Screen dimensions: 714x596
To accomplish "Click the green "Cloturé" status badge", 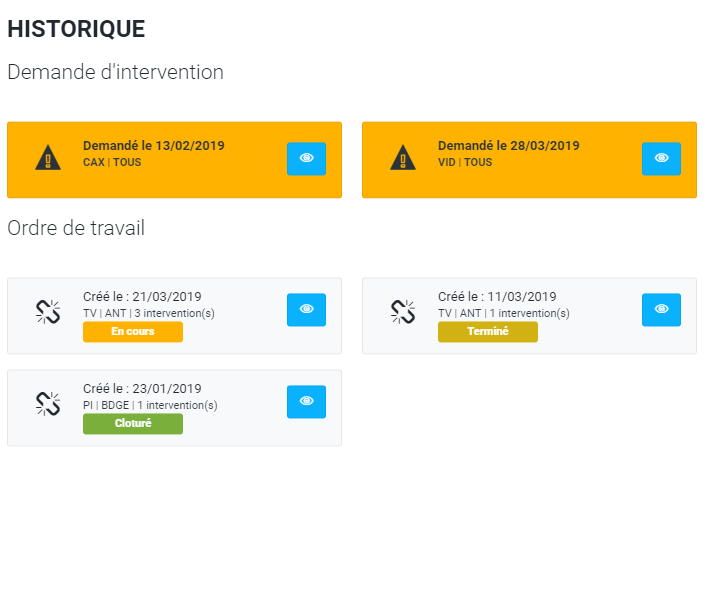I will (133, 424).
